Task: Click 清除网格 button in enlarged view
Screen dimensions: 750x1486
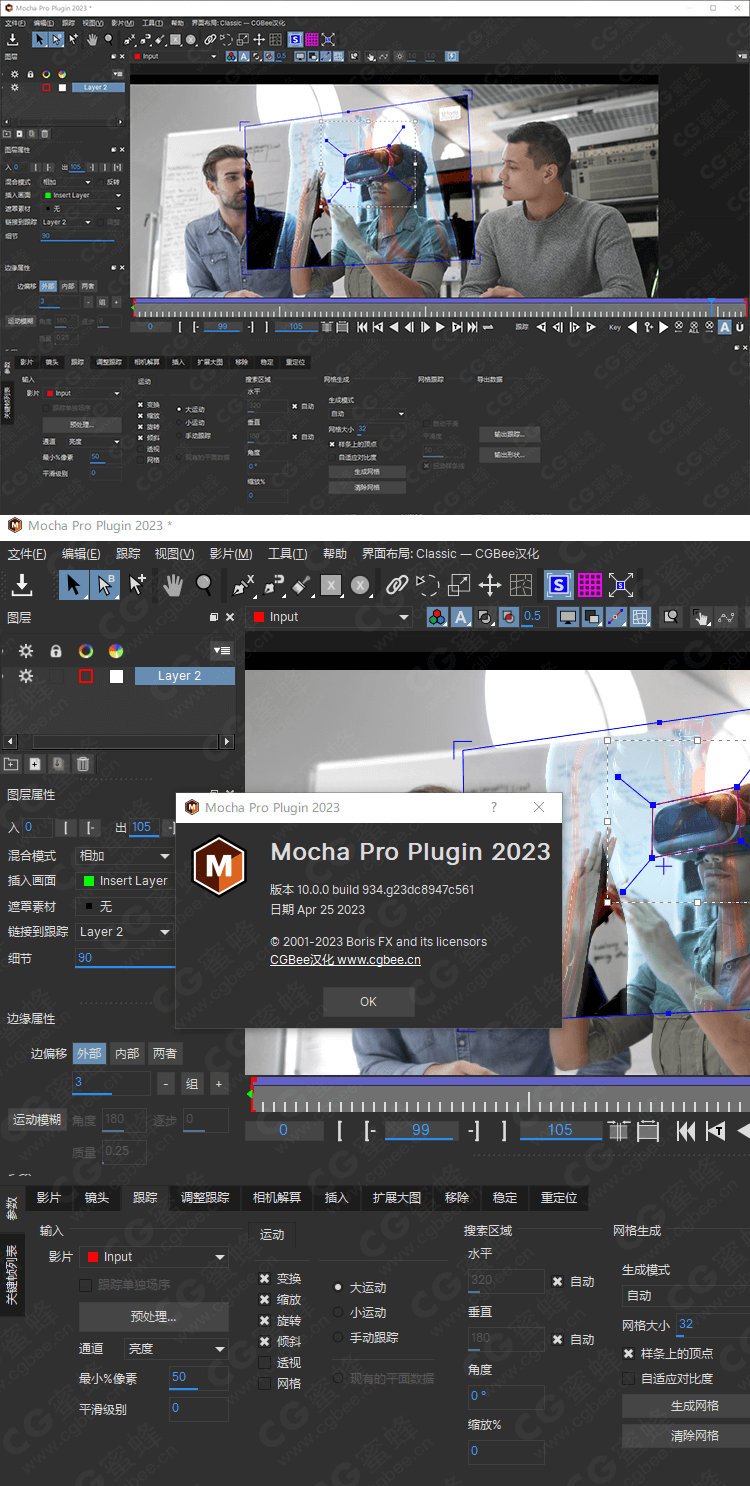Action: 686,1436
